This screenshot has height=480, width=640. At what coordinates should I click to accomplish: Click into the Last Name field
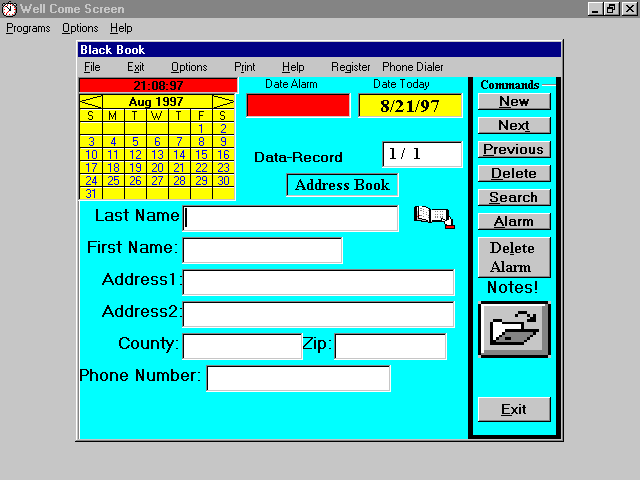[x=291, y=218]
